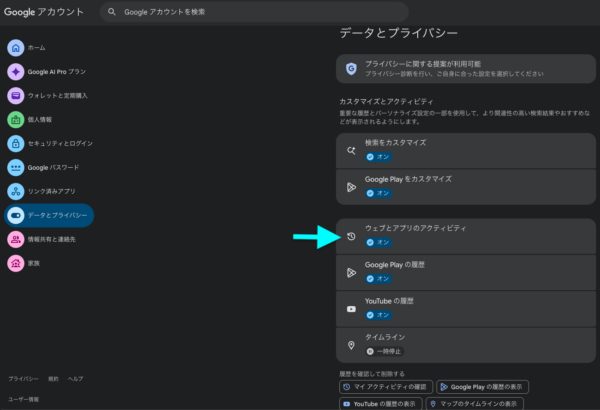The width and height of the screenshot is (600, 410).
Task: Click the リンク済みアプリ linked apps icon
Action: click(16, 191)
